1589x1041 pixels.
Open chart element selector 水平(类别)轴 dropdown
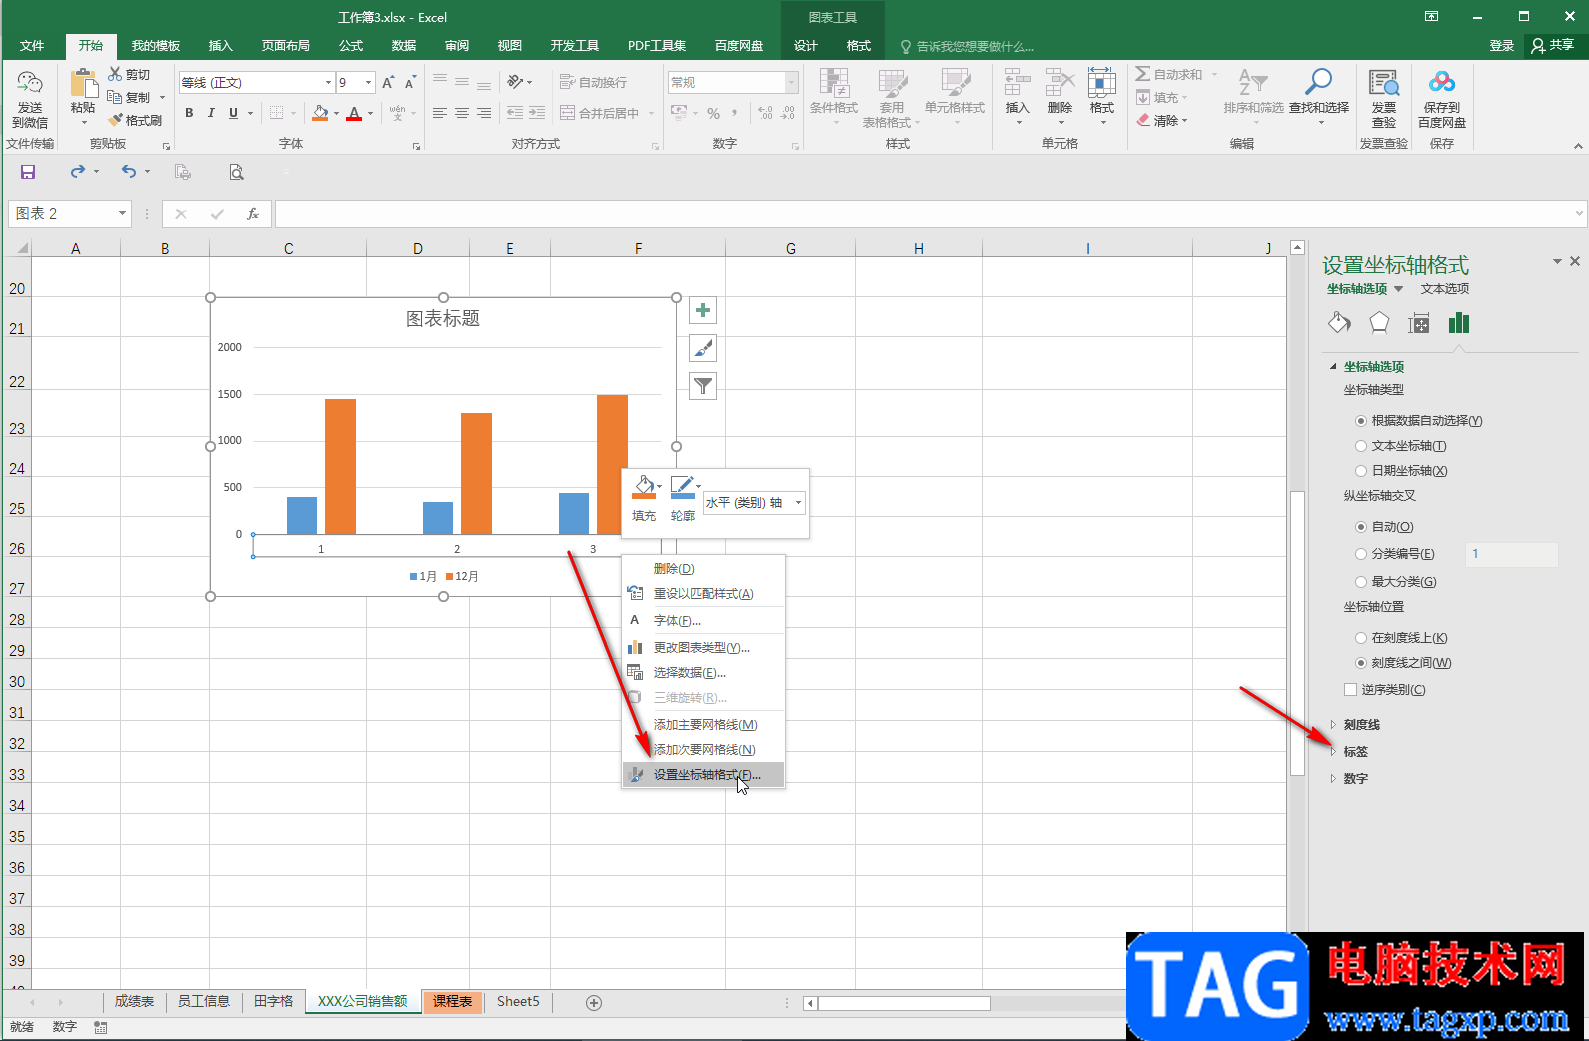[x=798, y=503]
